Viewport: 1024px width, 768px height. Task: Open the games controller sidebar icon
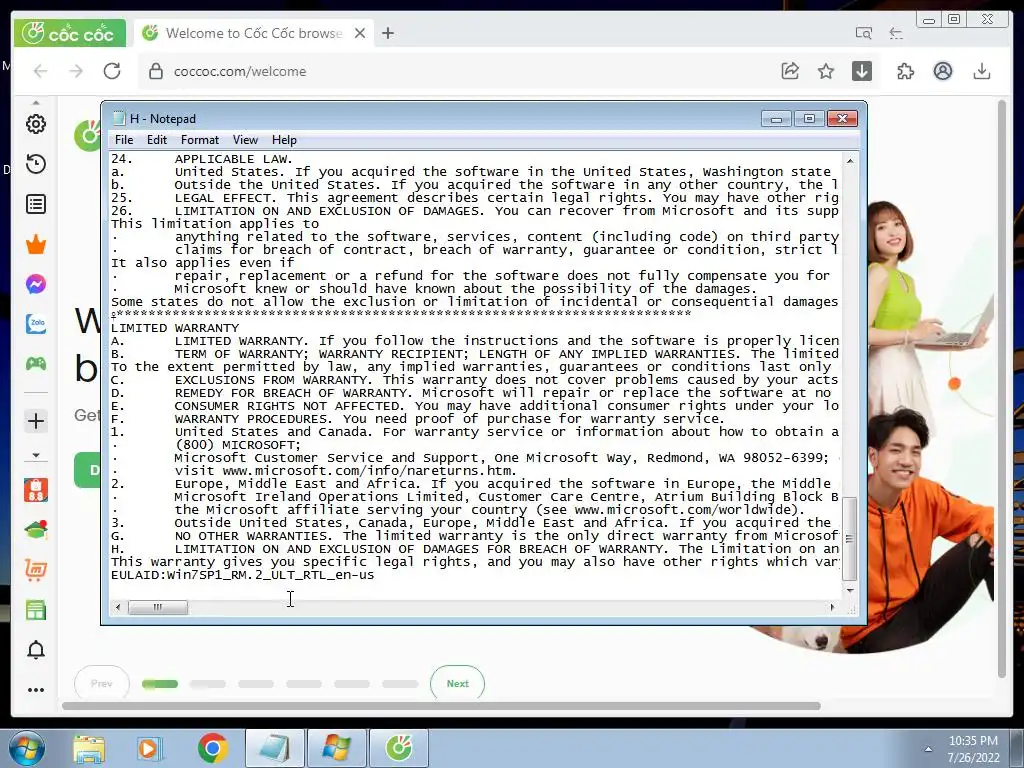[36, 364]
